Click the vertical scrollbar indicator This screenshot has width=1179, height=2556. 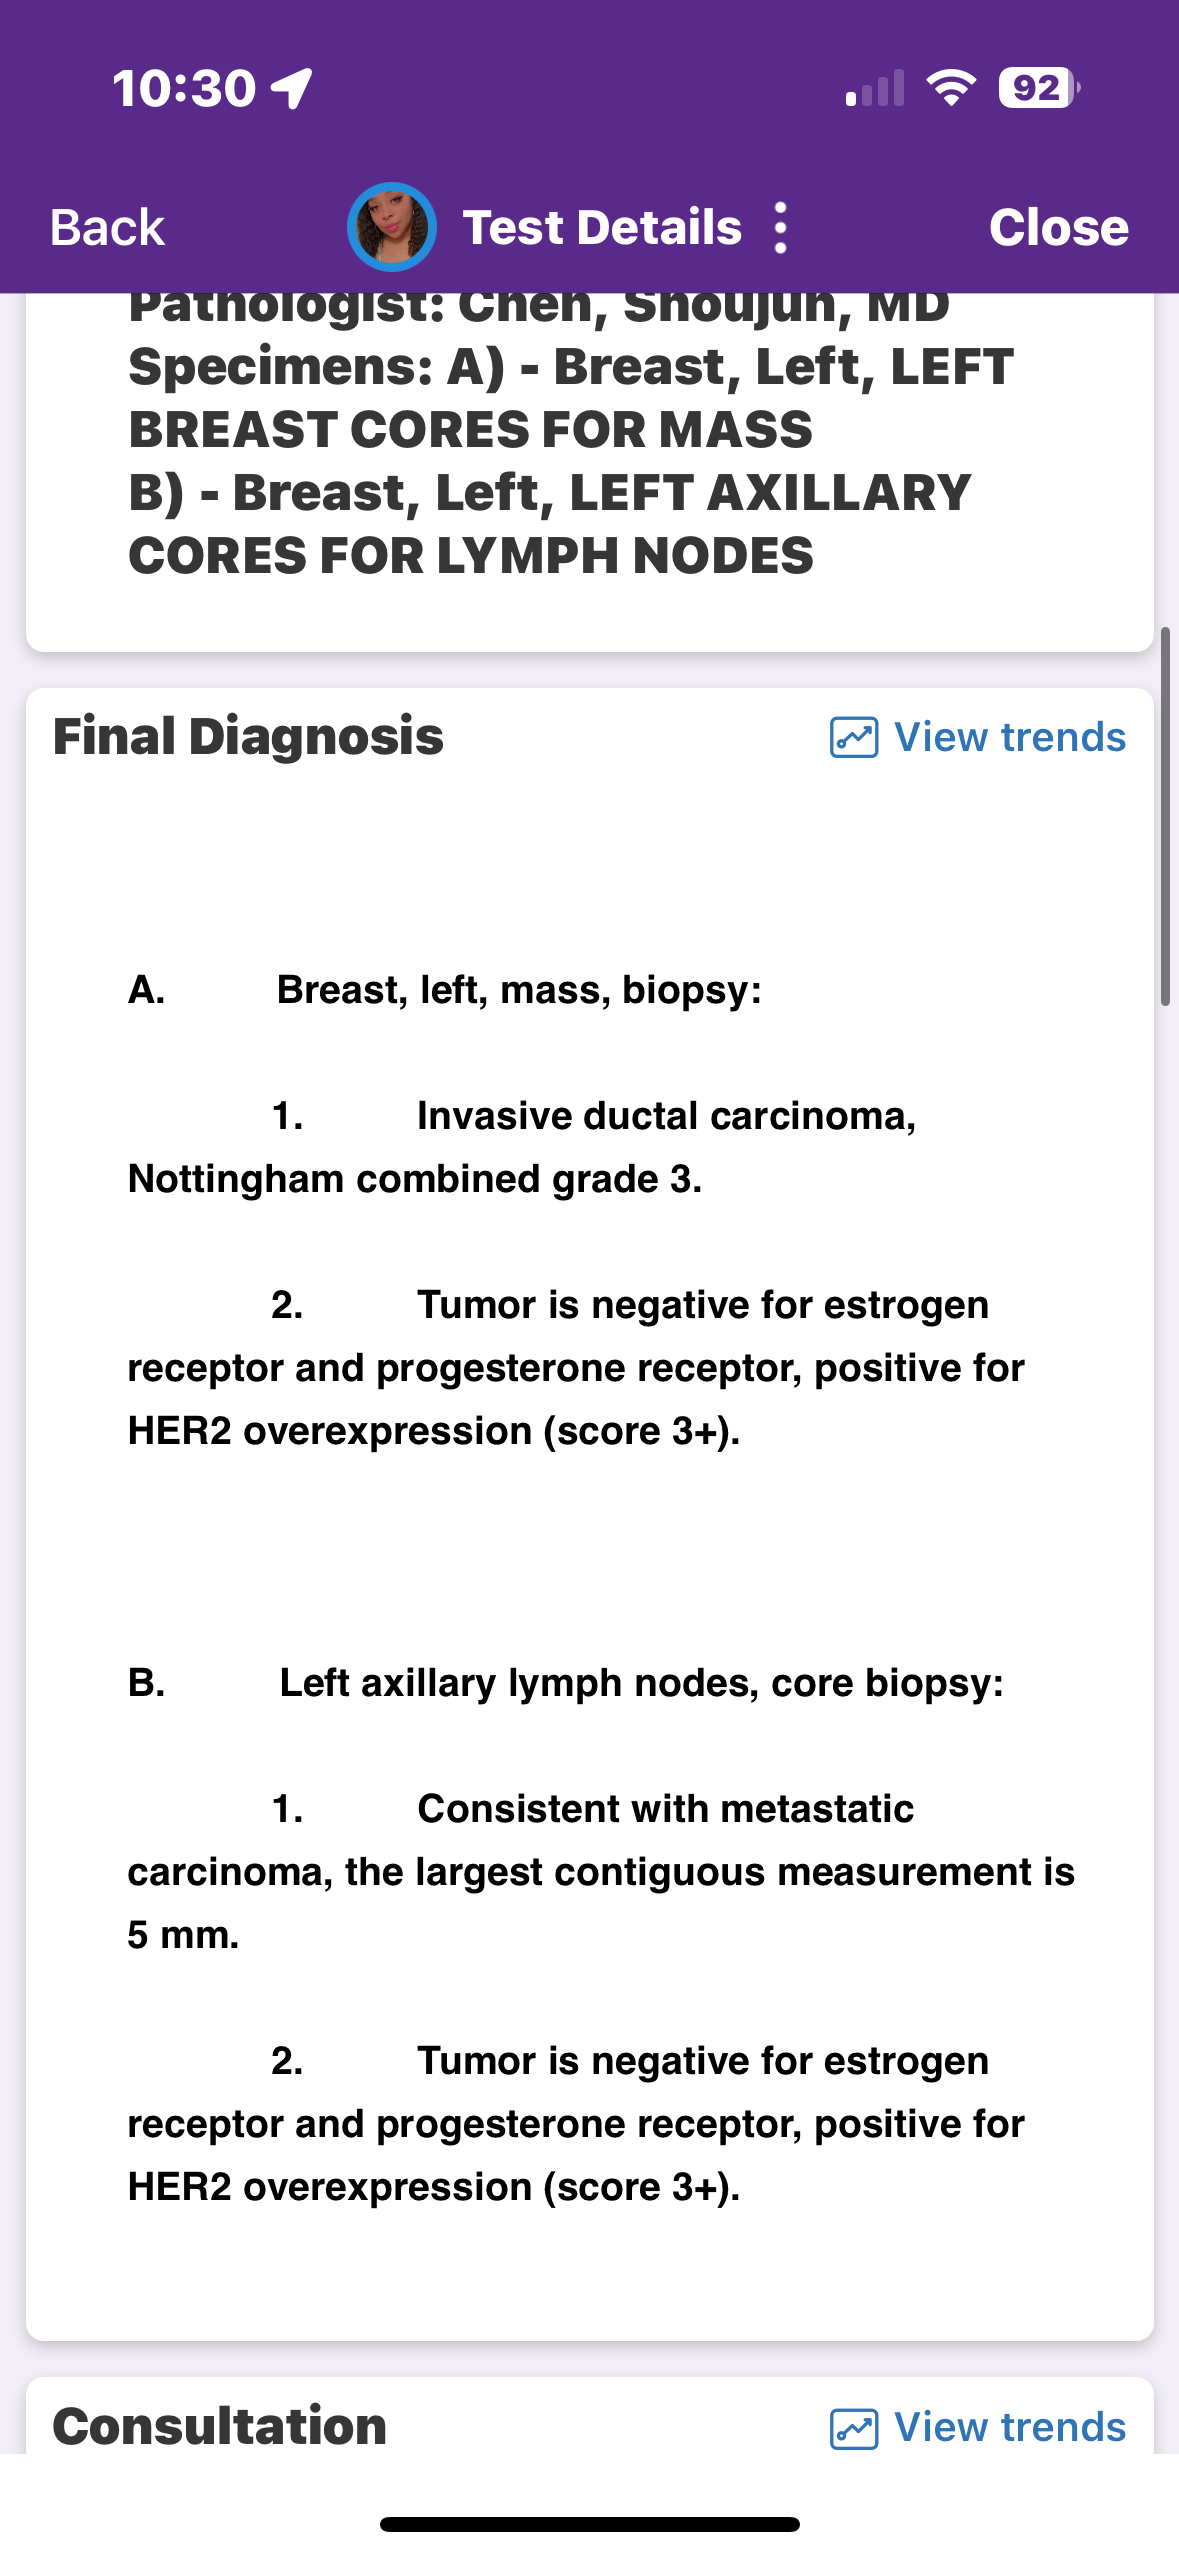tap(1165, 815)
